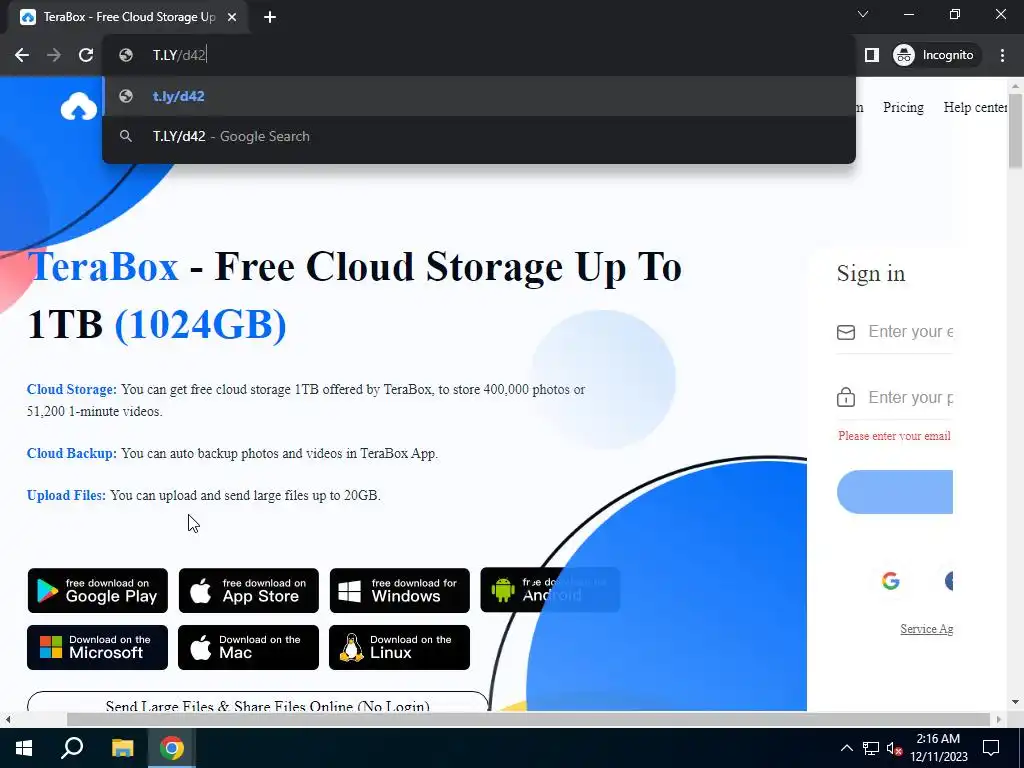Go back with the browser back arrow

pyautogui.click(x=22, y=55)
